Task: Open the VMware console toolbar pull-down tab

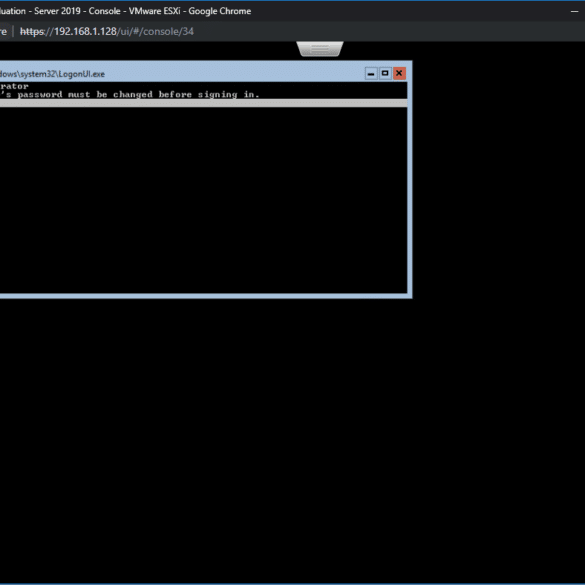Action: pos(320,49)
